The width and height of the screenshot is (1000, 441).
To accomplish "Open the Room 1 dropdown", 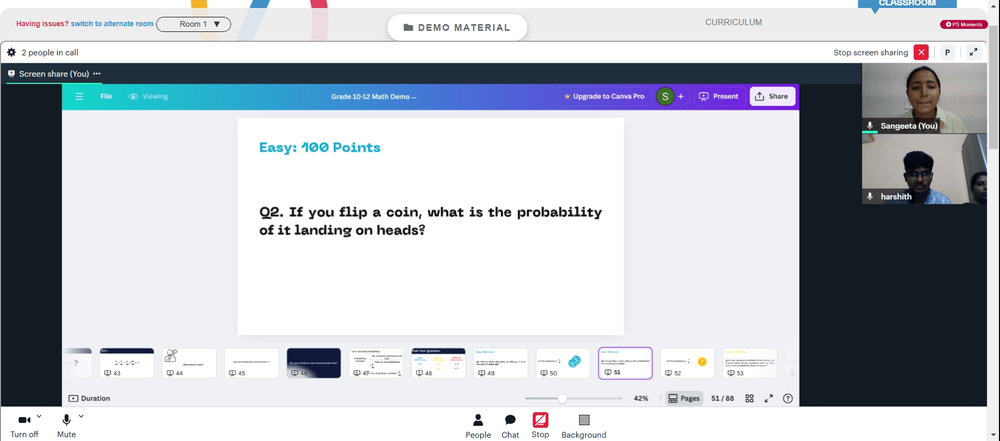I will point(193,24).
